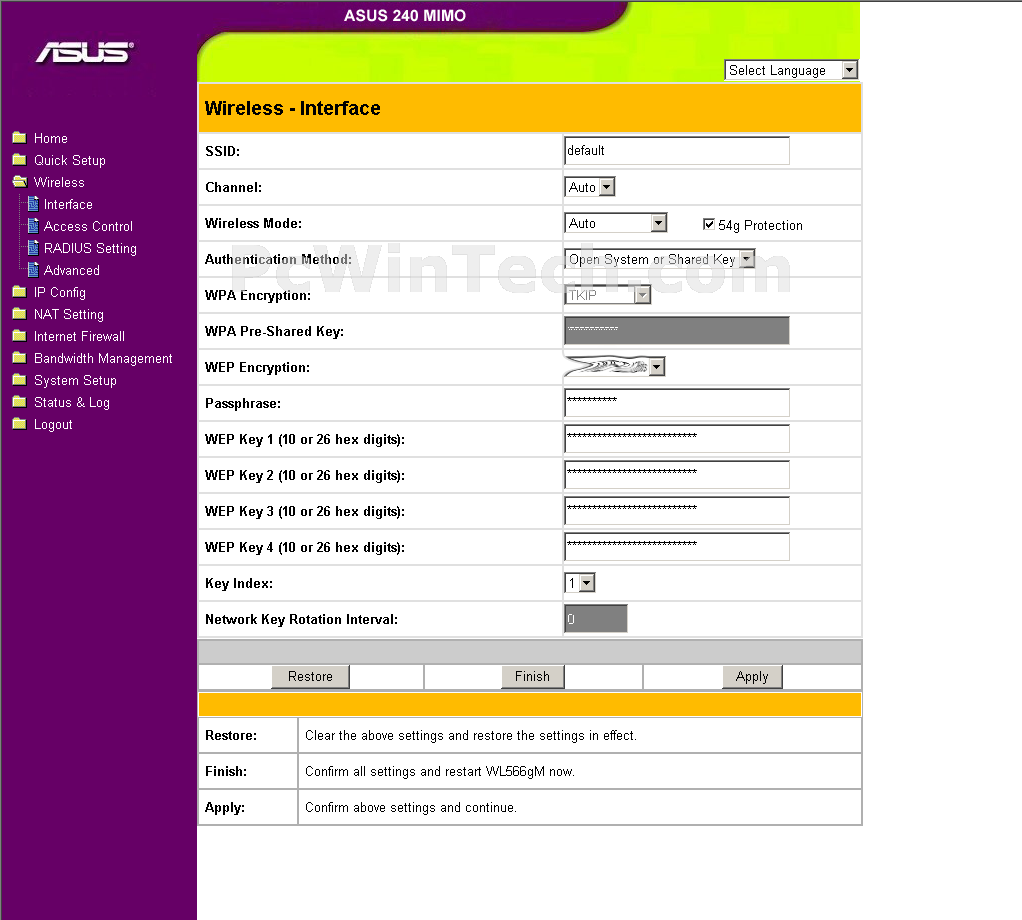Click the Home folder icon
Screen dimensions: 1022x920
point(20,137)
